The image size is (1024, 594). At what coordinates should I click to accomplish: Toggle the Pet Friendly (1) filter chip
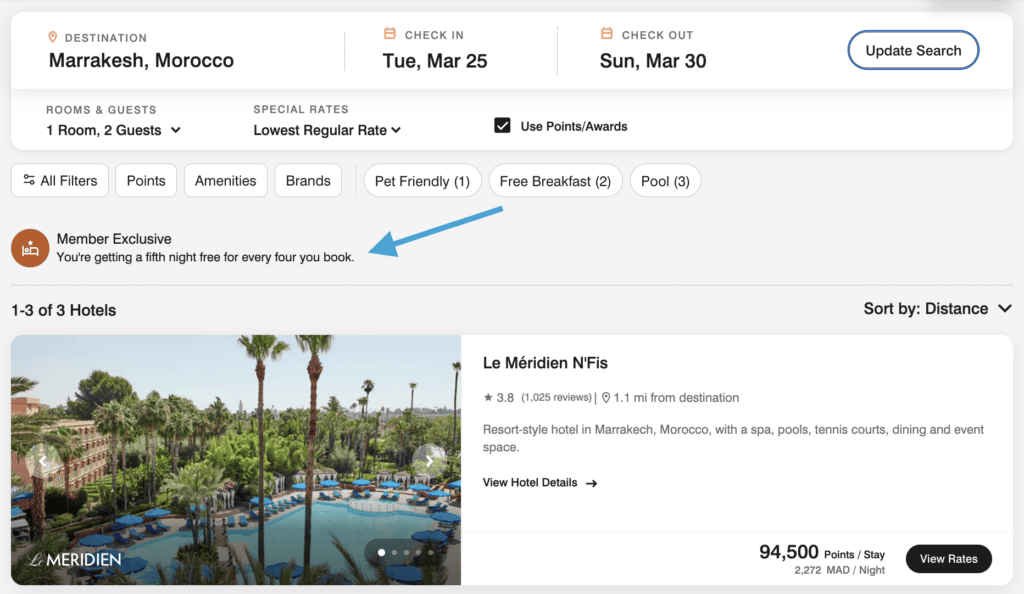tap(422, 181)
